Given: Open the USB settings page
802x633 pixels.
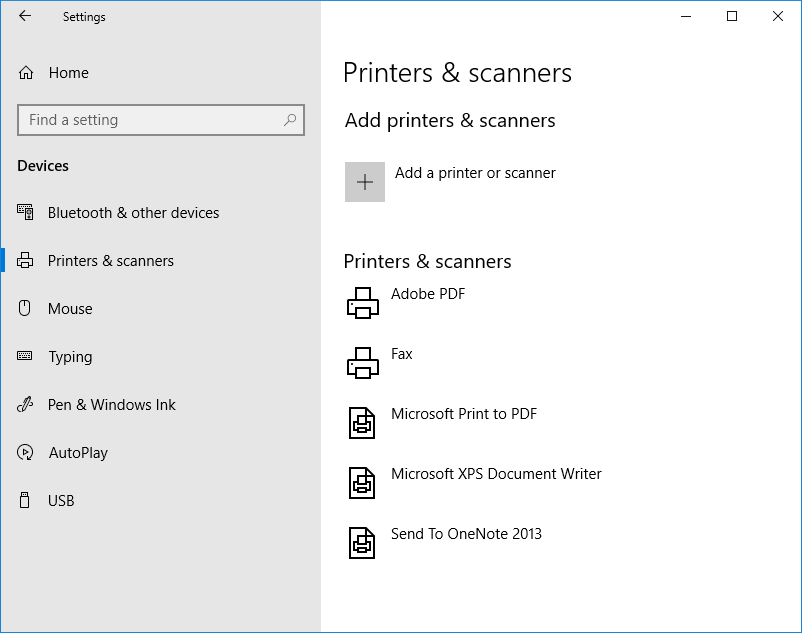Looking at the screenshot, I should click(61, 501).
